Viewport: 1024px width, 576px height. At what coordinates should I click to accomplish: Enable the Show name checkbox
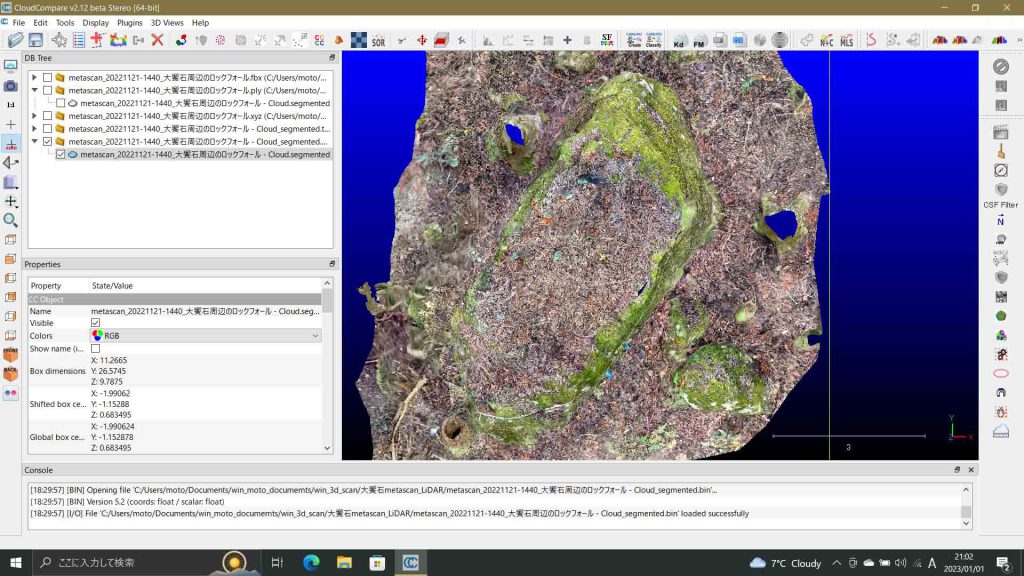coord(96,349)
